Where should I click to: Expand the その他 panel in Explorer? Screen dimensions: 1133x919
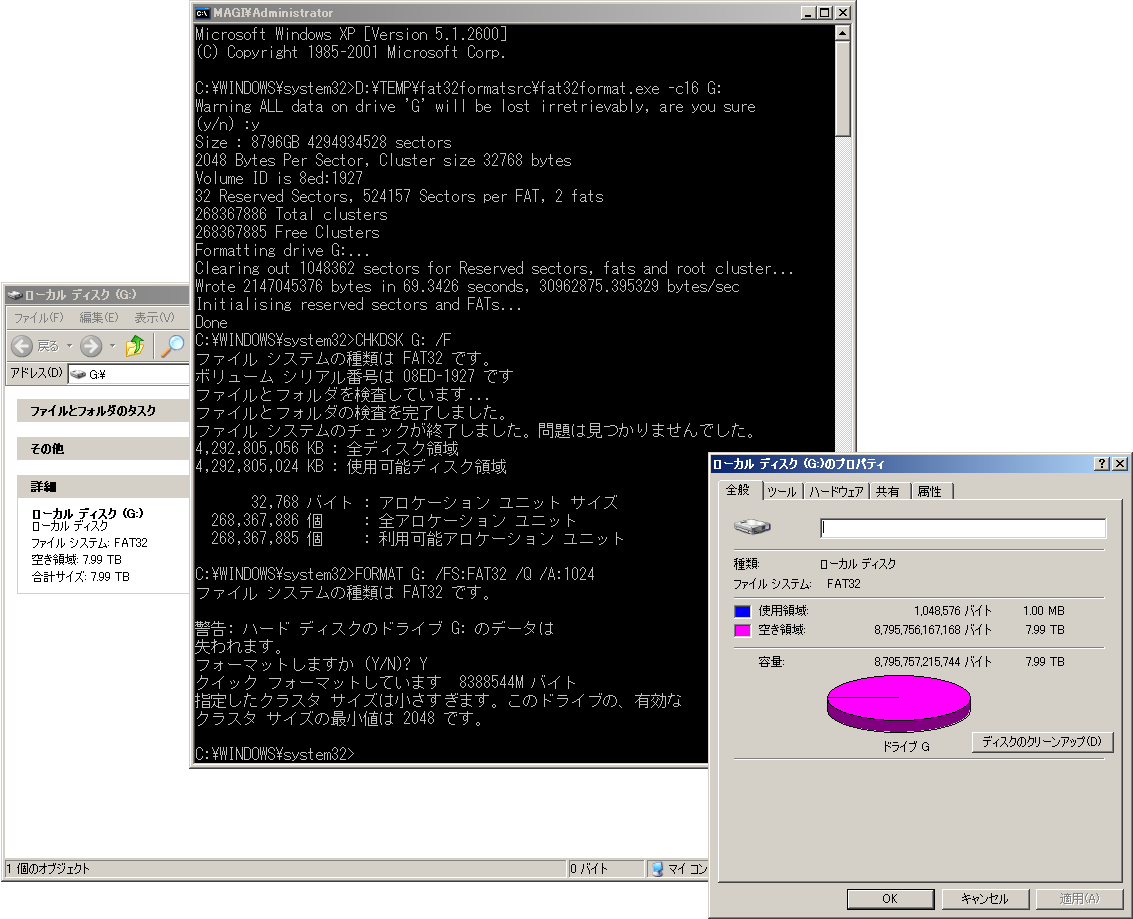point(103,449)
